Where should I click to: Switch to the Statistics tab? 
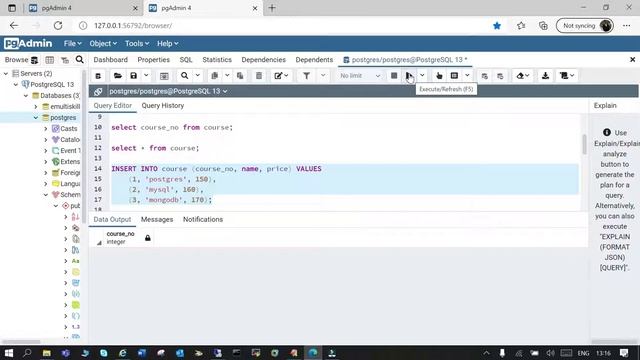(217, 60)
